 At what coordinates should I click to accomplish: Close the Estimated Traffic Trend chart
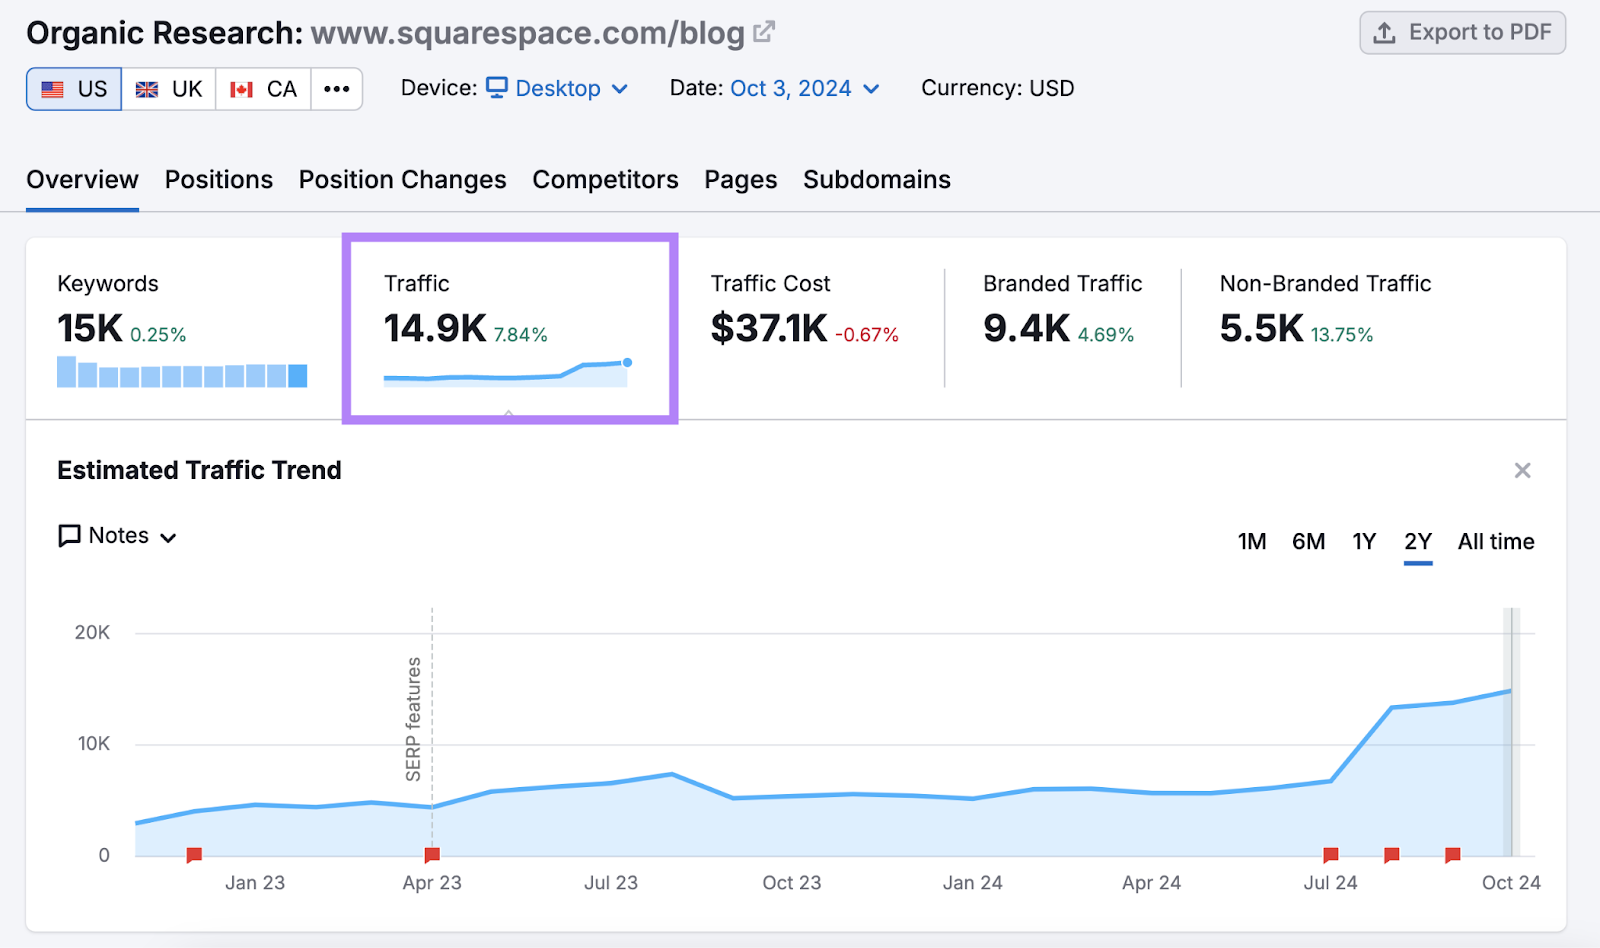[x=1523, y=470]
